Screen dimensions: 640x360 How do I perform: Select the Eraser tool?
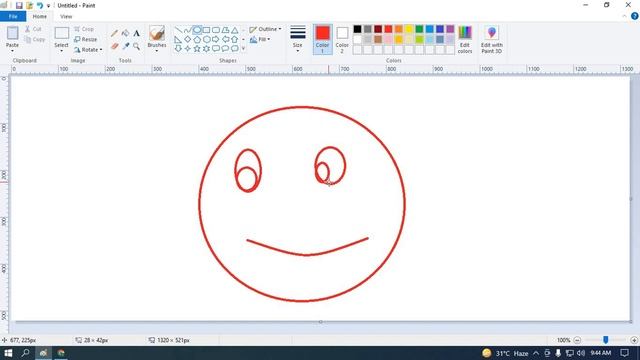click(115, 46)
